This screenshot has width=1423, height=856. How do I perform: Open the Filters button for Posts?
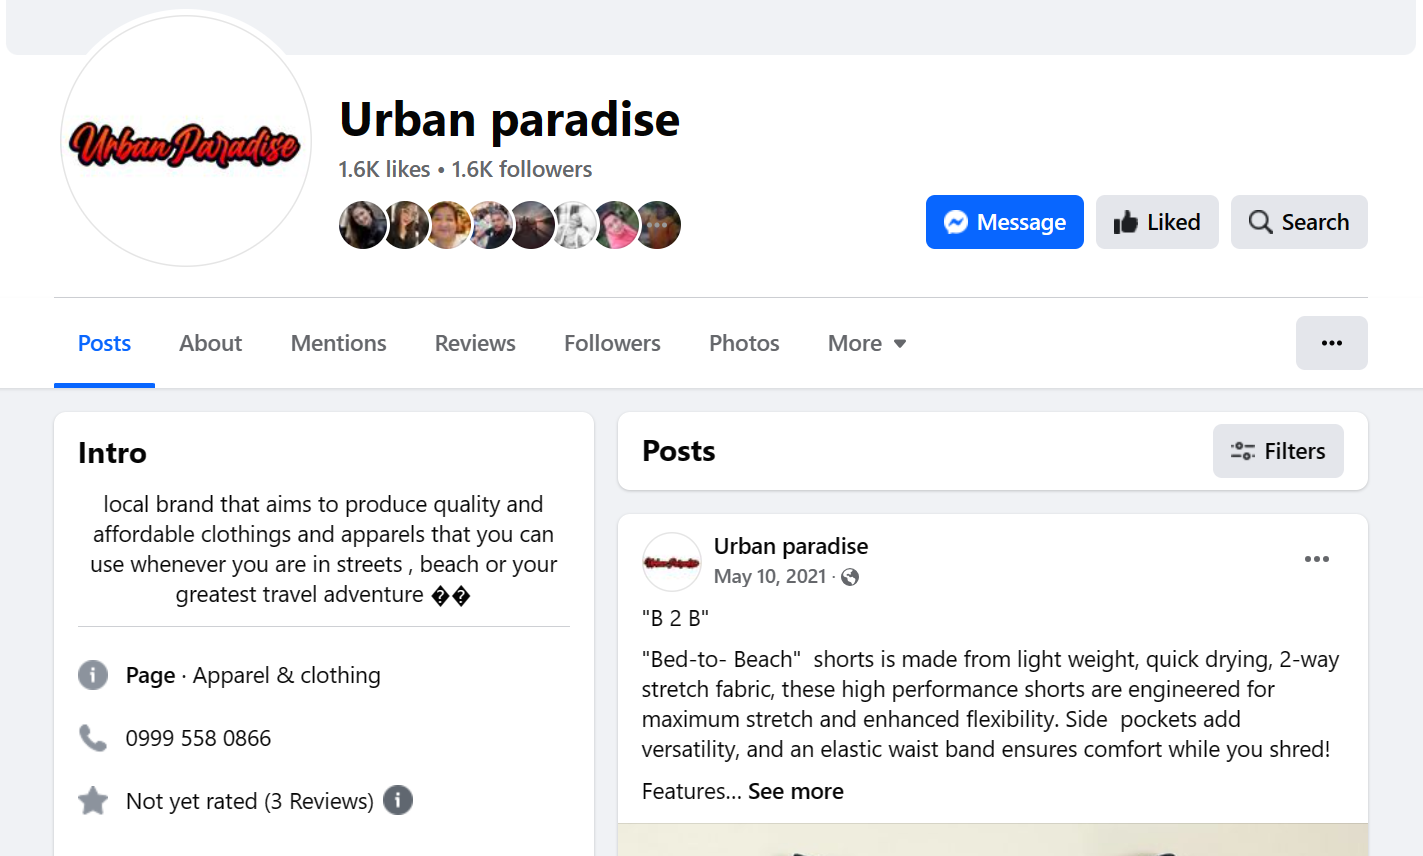(x=1278, y=451)
